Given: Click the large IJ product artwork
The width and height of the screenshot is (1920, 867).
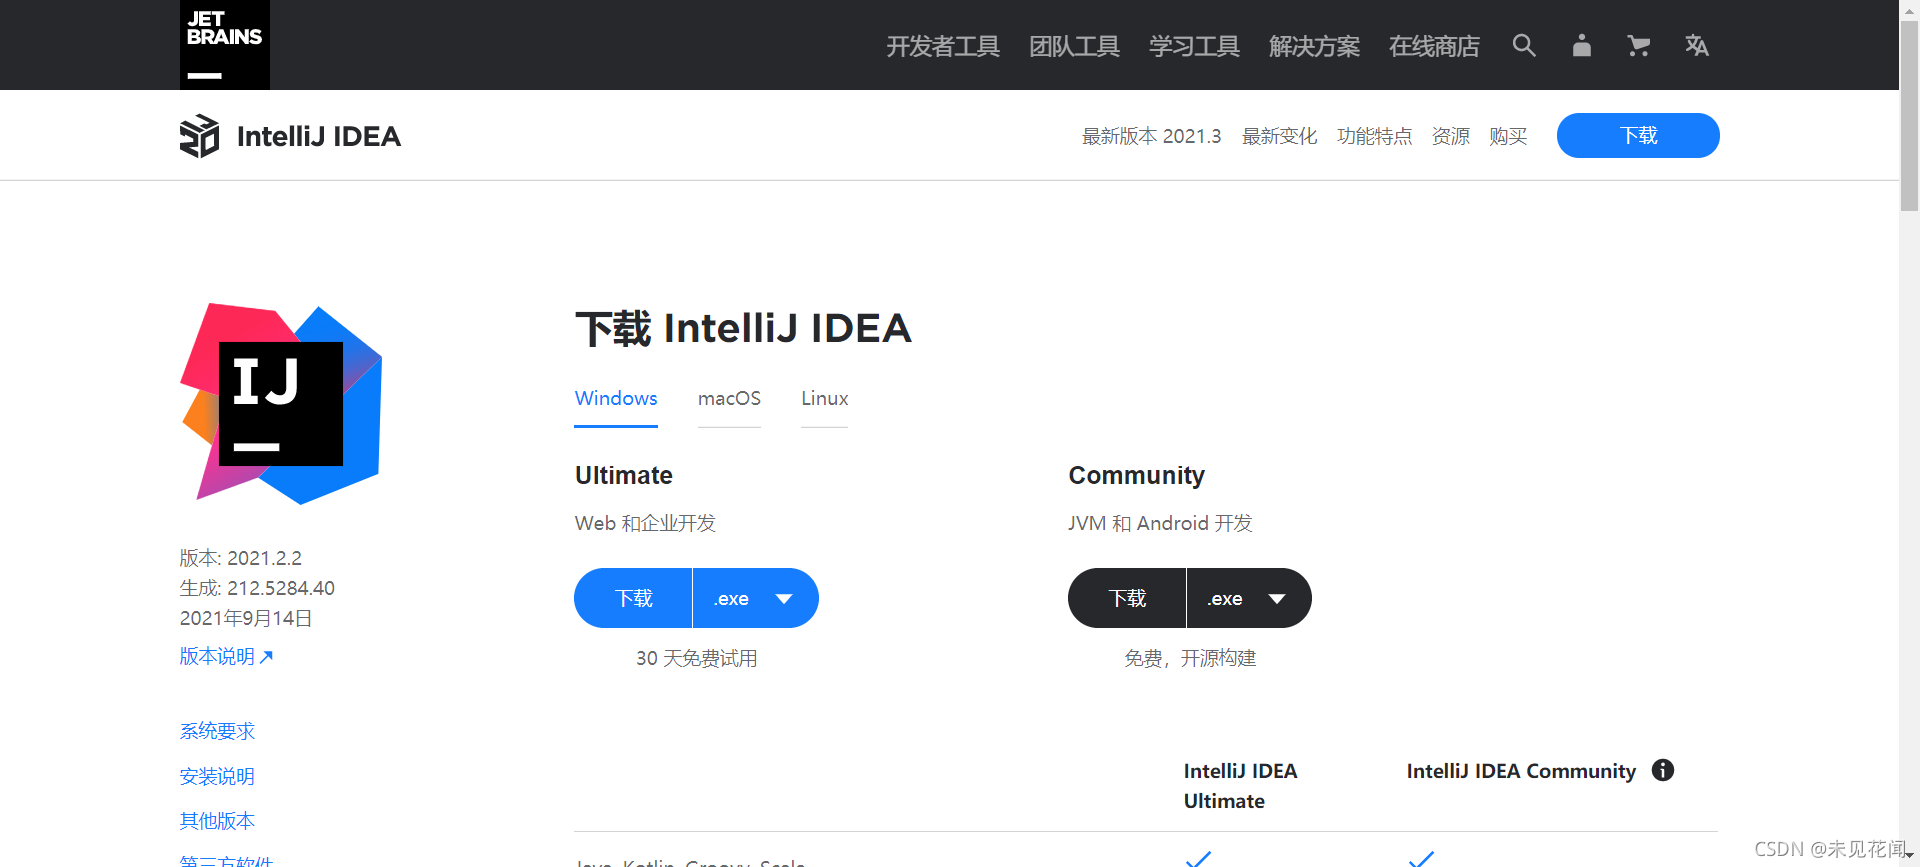Looking at the screenshot, I should (281, 403).
